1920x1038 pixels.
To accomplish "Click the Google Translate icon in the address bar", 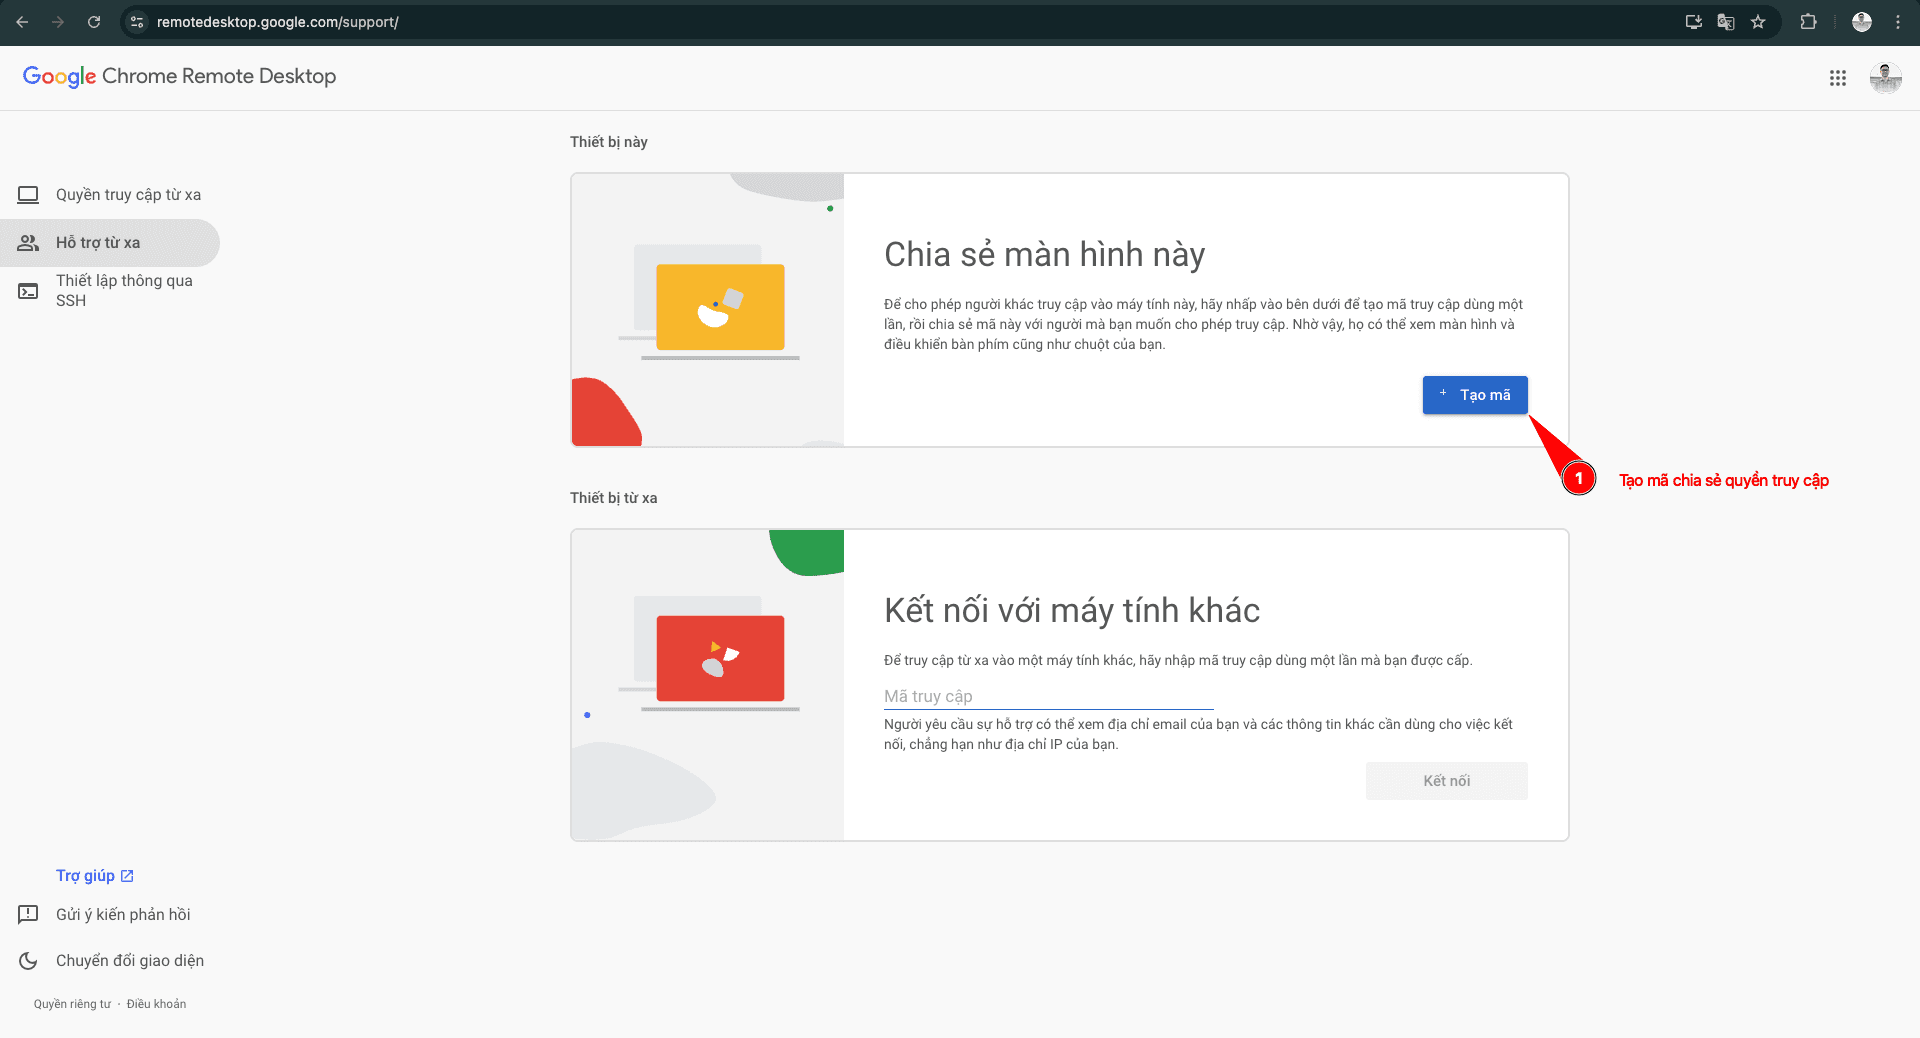I will click(1726, 22).
